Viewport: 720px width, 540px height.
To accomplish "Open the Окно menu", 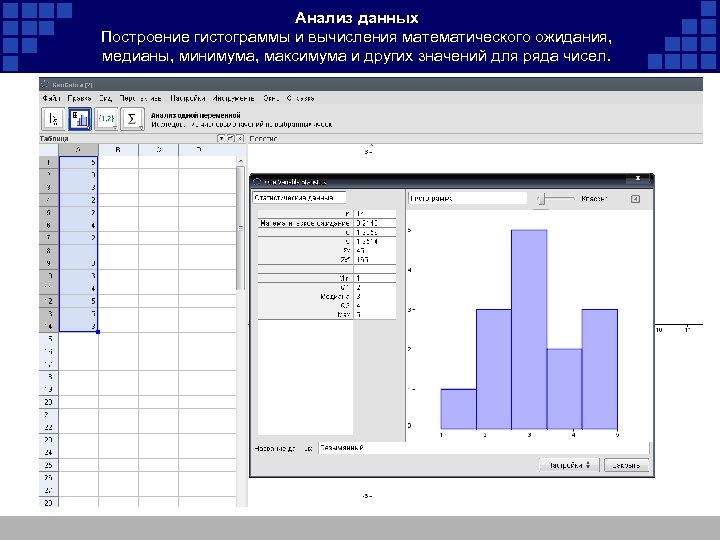I will [271, 98].
